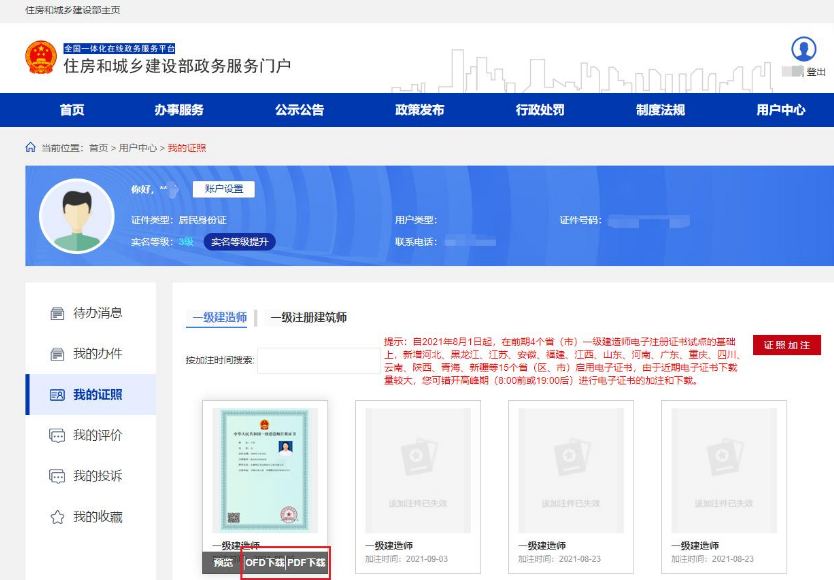Click the profile avatar picture

(76, 217)
